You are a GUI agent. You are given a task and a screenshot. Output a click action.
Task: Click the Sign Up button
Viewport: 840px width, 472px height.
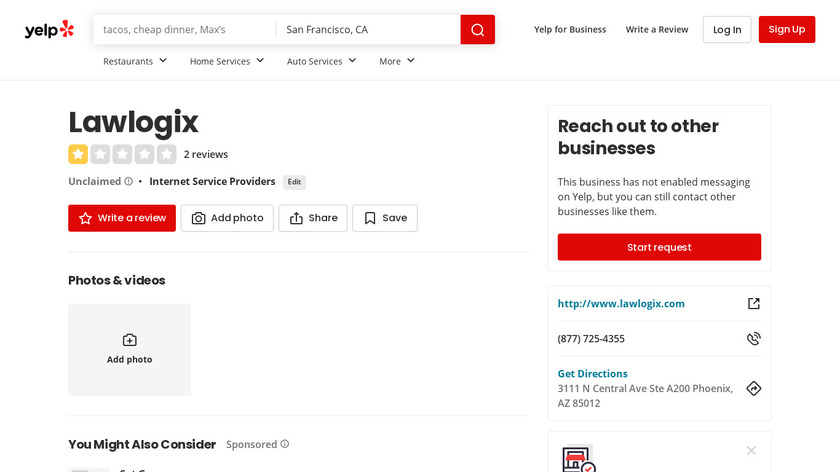pos(786,29)
